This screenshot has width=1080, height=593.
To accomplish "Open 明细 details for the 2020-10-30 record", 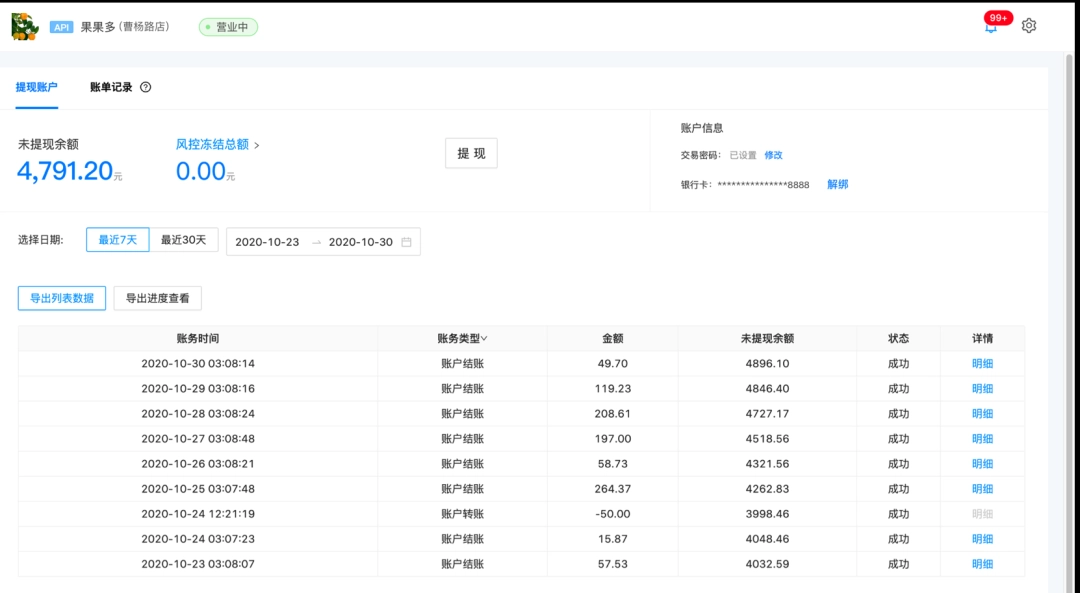I will (x=981, y=363).
